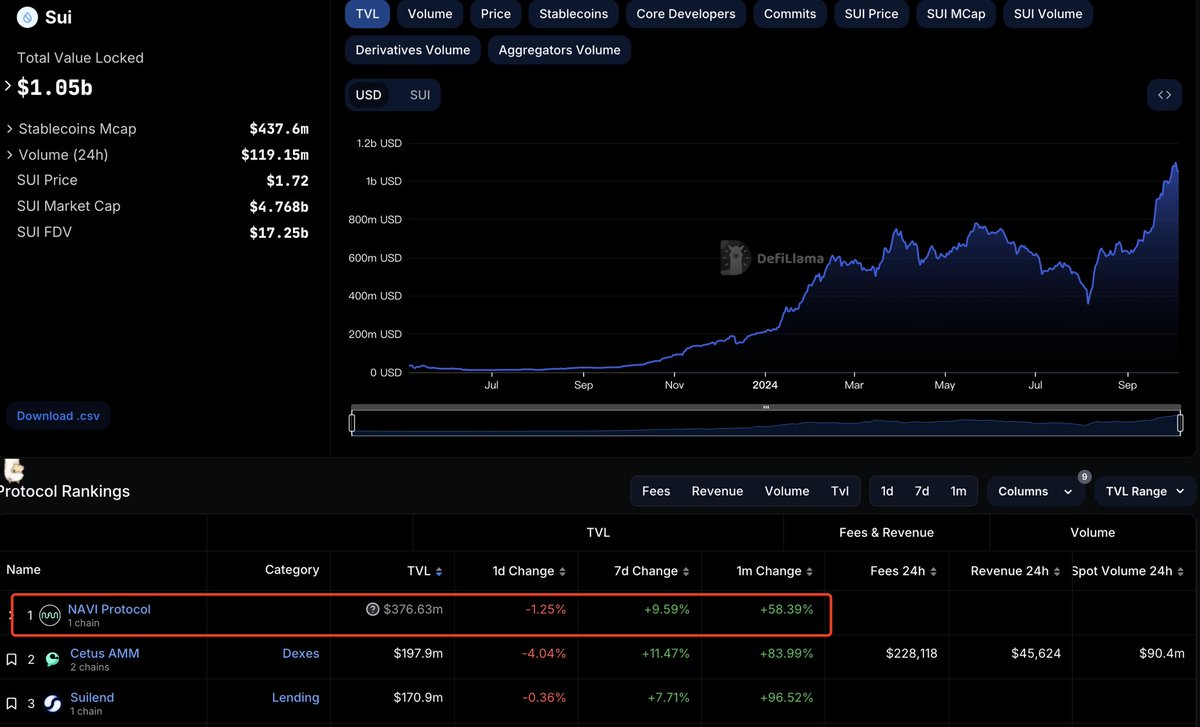
Task: Toggle the TVL chart series
Action: click(x=367, y=14)
